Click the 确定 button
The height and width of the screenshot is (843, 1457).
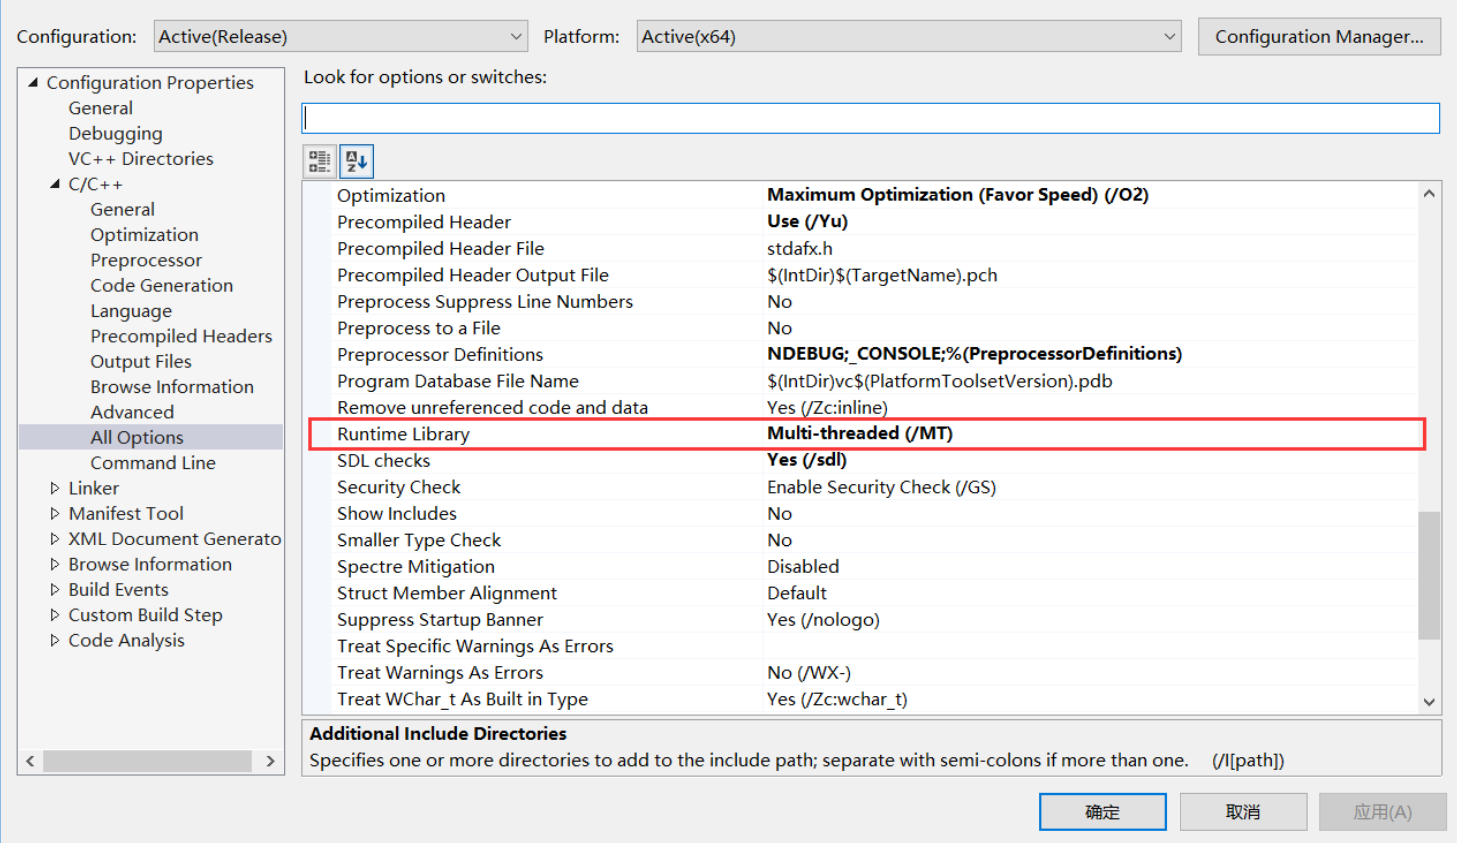pyautogui.click(x=1102, y=812)
